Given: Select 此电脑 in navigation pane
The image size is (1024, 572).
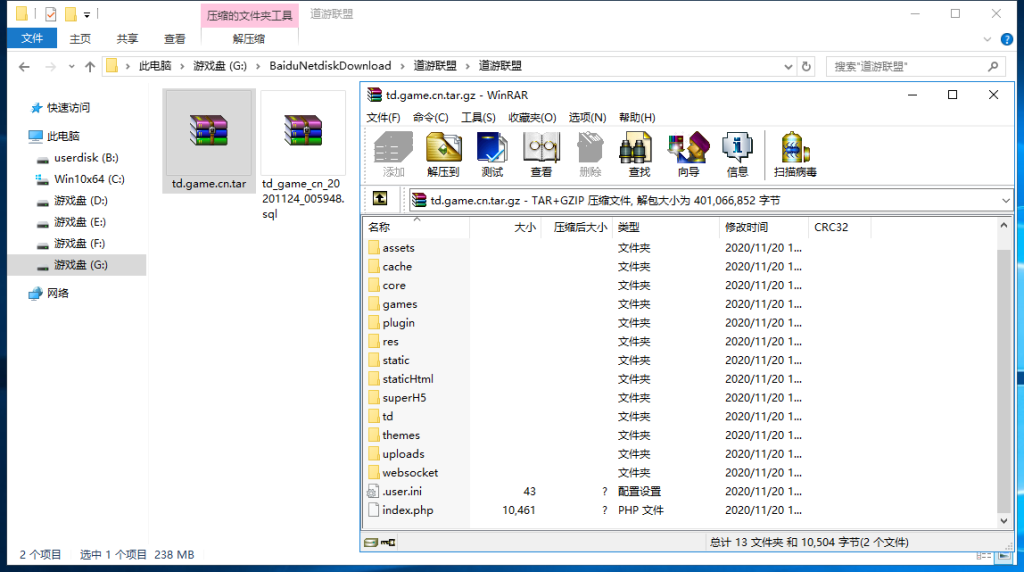Looking at the screenshot, I should pyautogui.click(x=63, y=136).
